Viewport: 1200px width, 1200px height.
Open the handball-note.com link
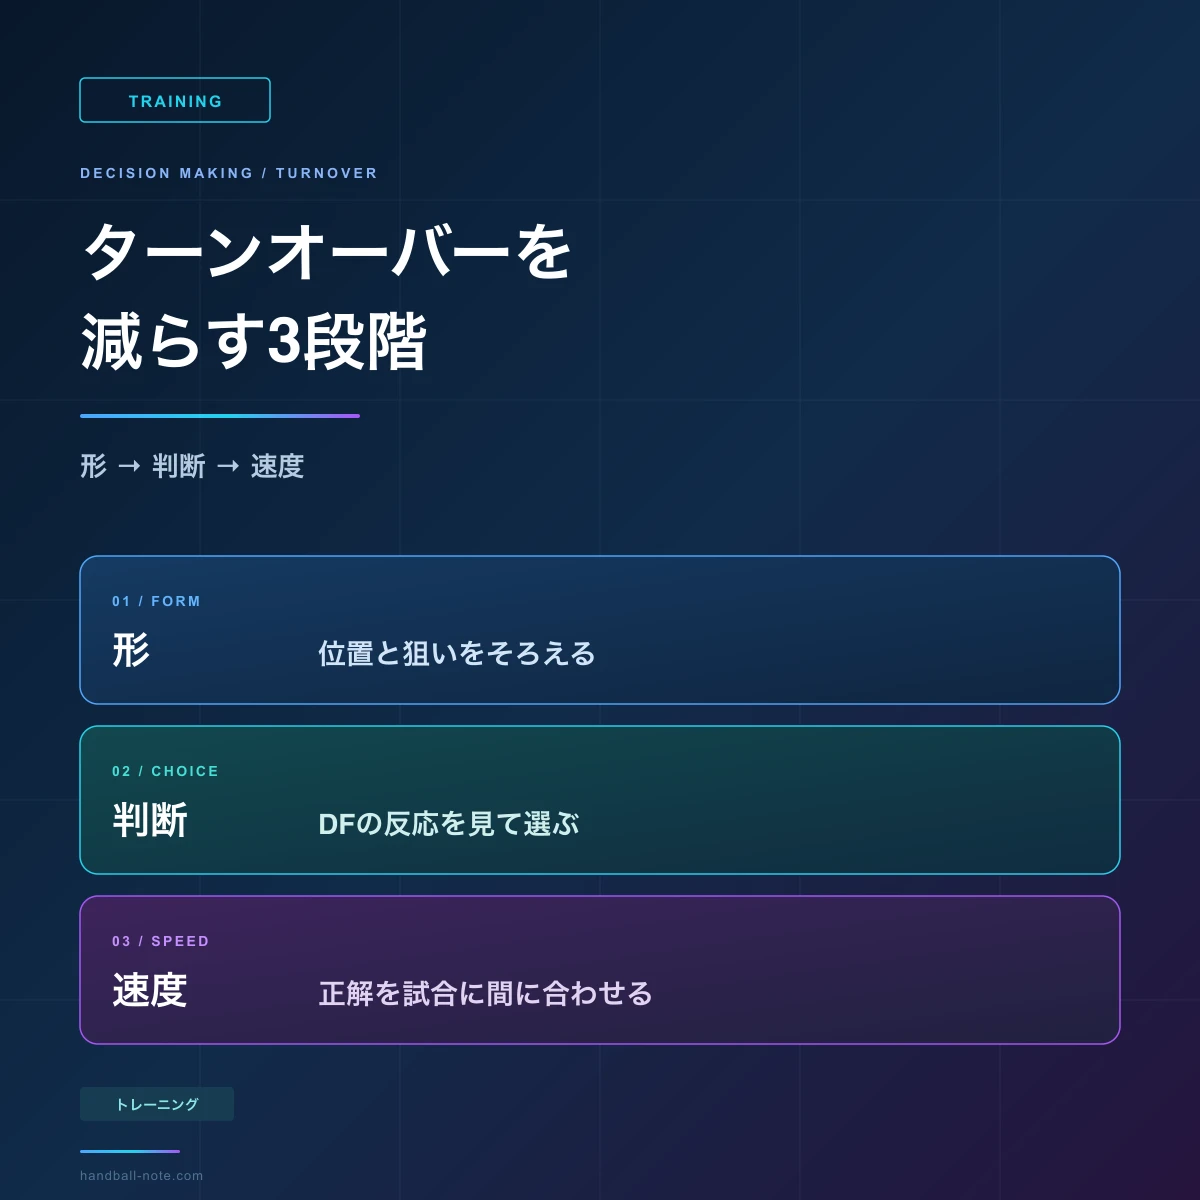click(142, 1176)
